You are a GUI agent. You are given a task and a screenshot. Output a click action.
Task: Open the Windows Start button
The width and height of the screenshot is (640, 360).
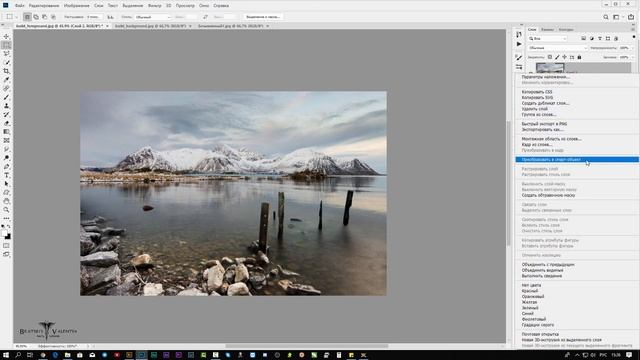tap(6, 355)
